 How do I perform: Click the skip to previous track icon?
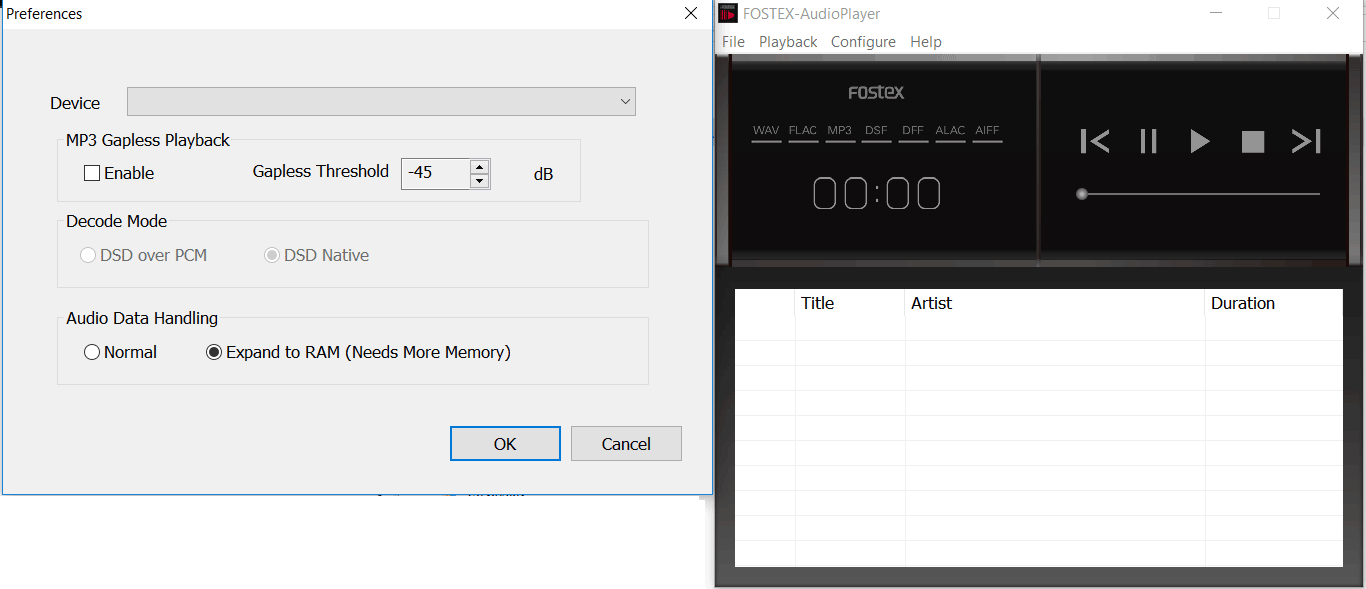pyautogui.click(x=1095, y=142)
